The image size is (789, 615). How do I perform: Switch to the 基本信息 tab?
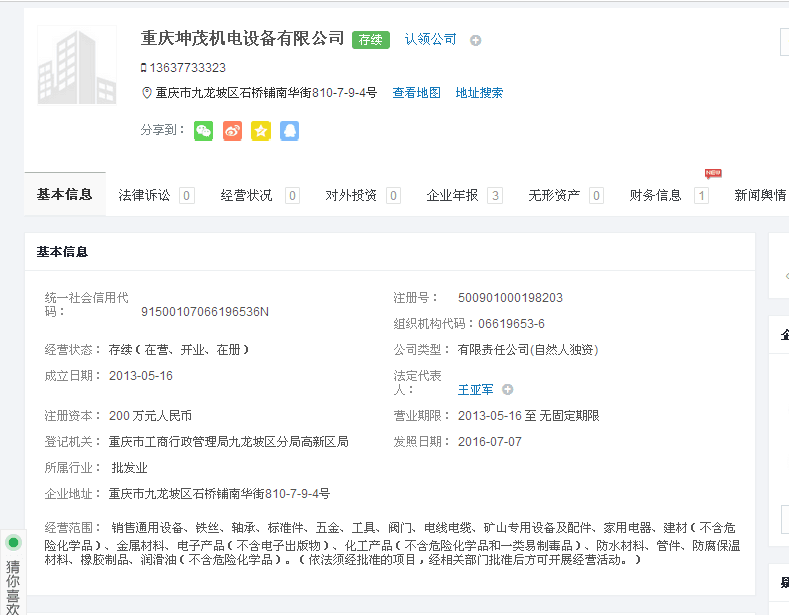[65, 195]
